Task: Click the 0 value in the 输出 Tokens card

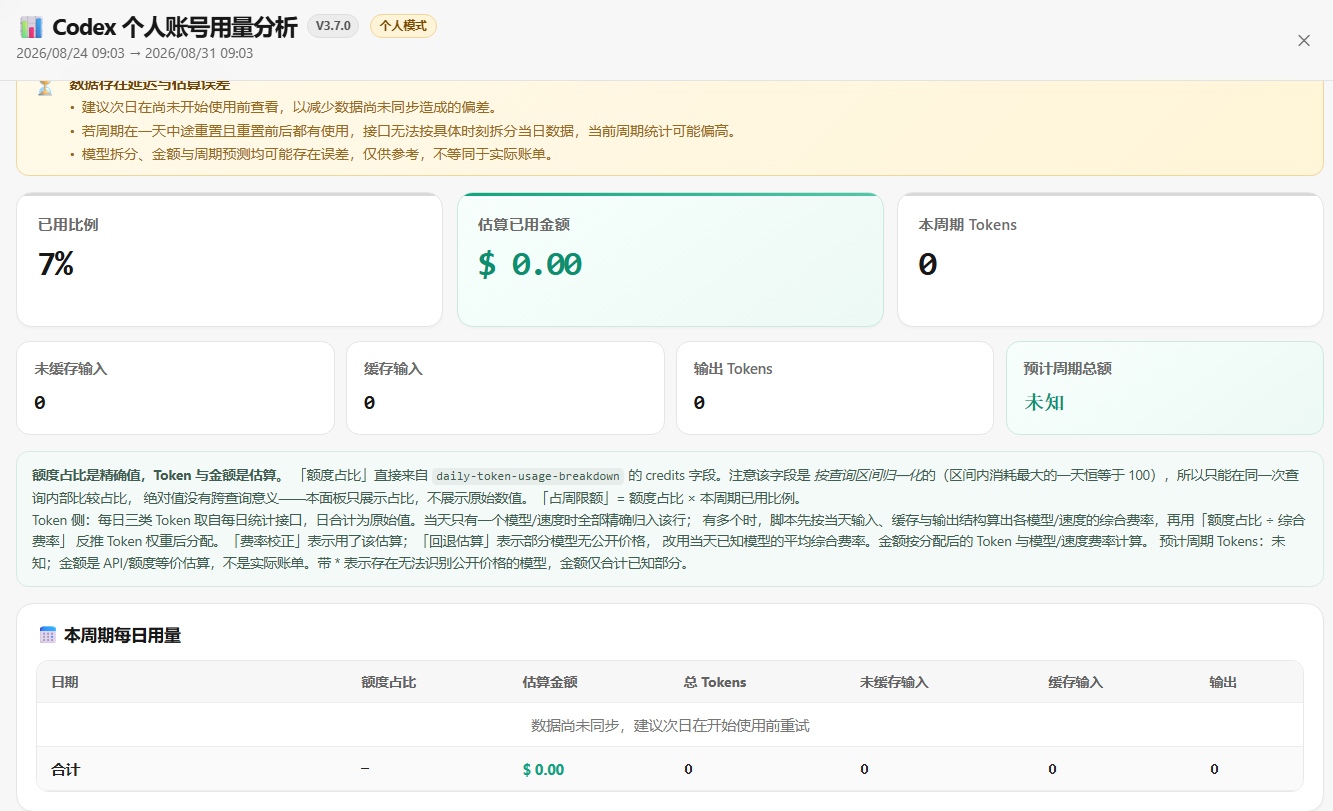Action: click(700, 403)
